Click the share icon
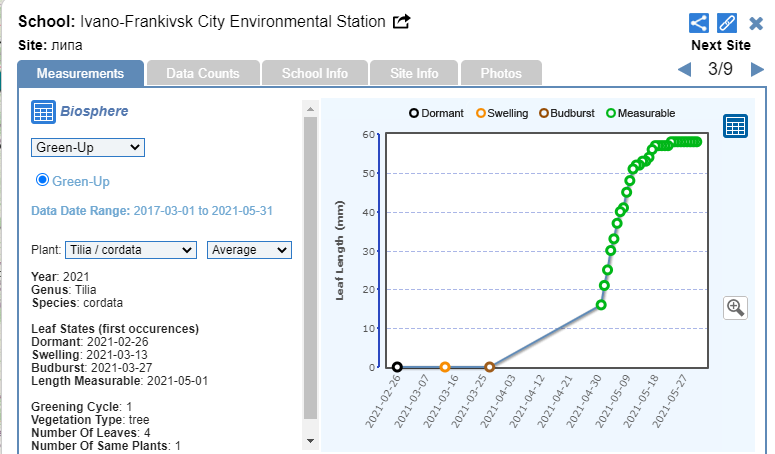The width and height of the screenshot is (775, 454). [x=700, y=23]
